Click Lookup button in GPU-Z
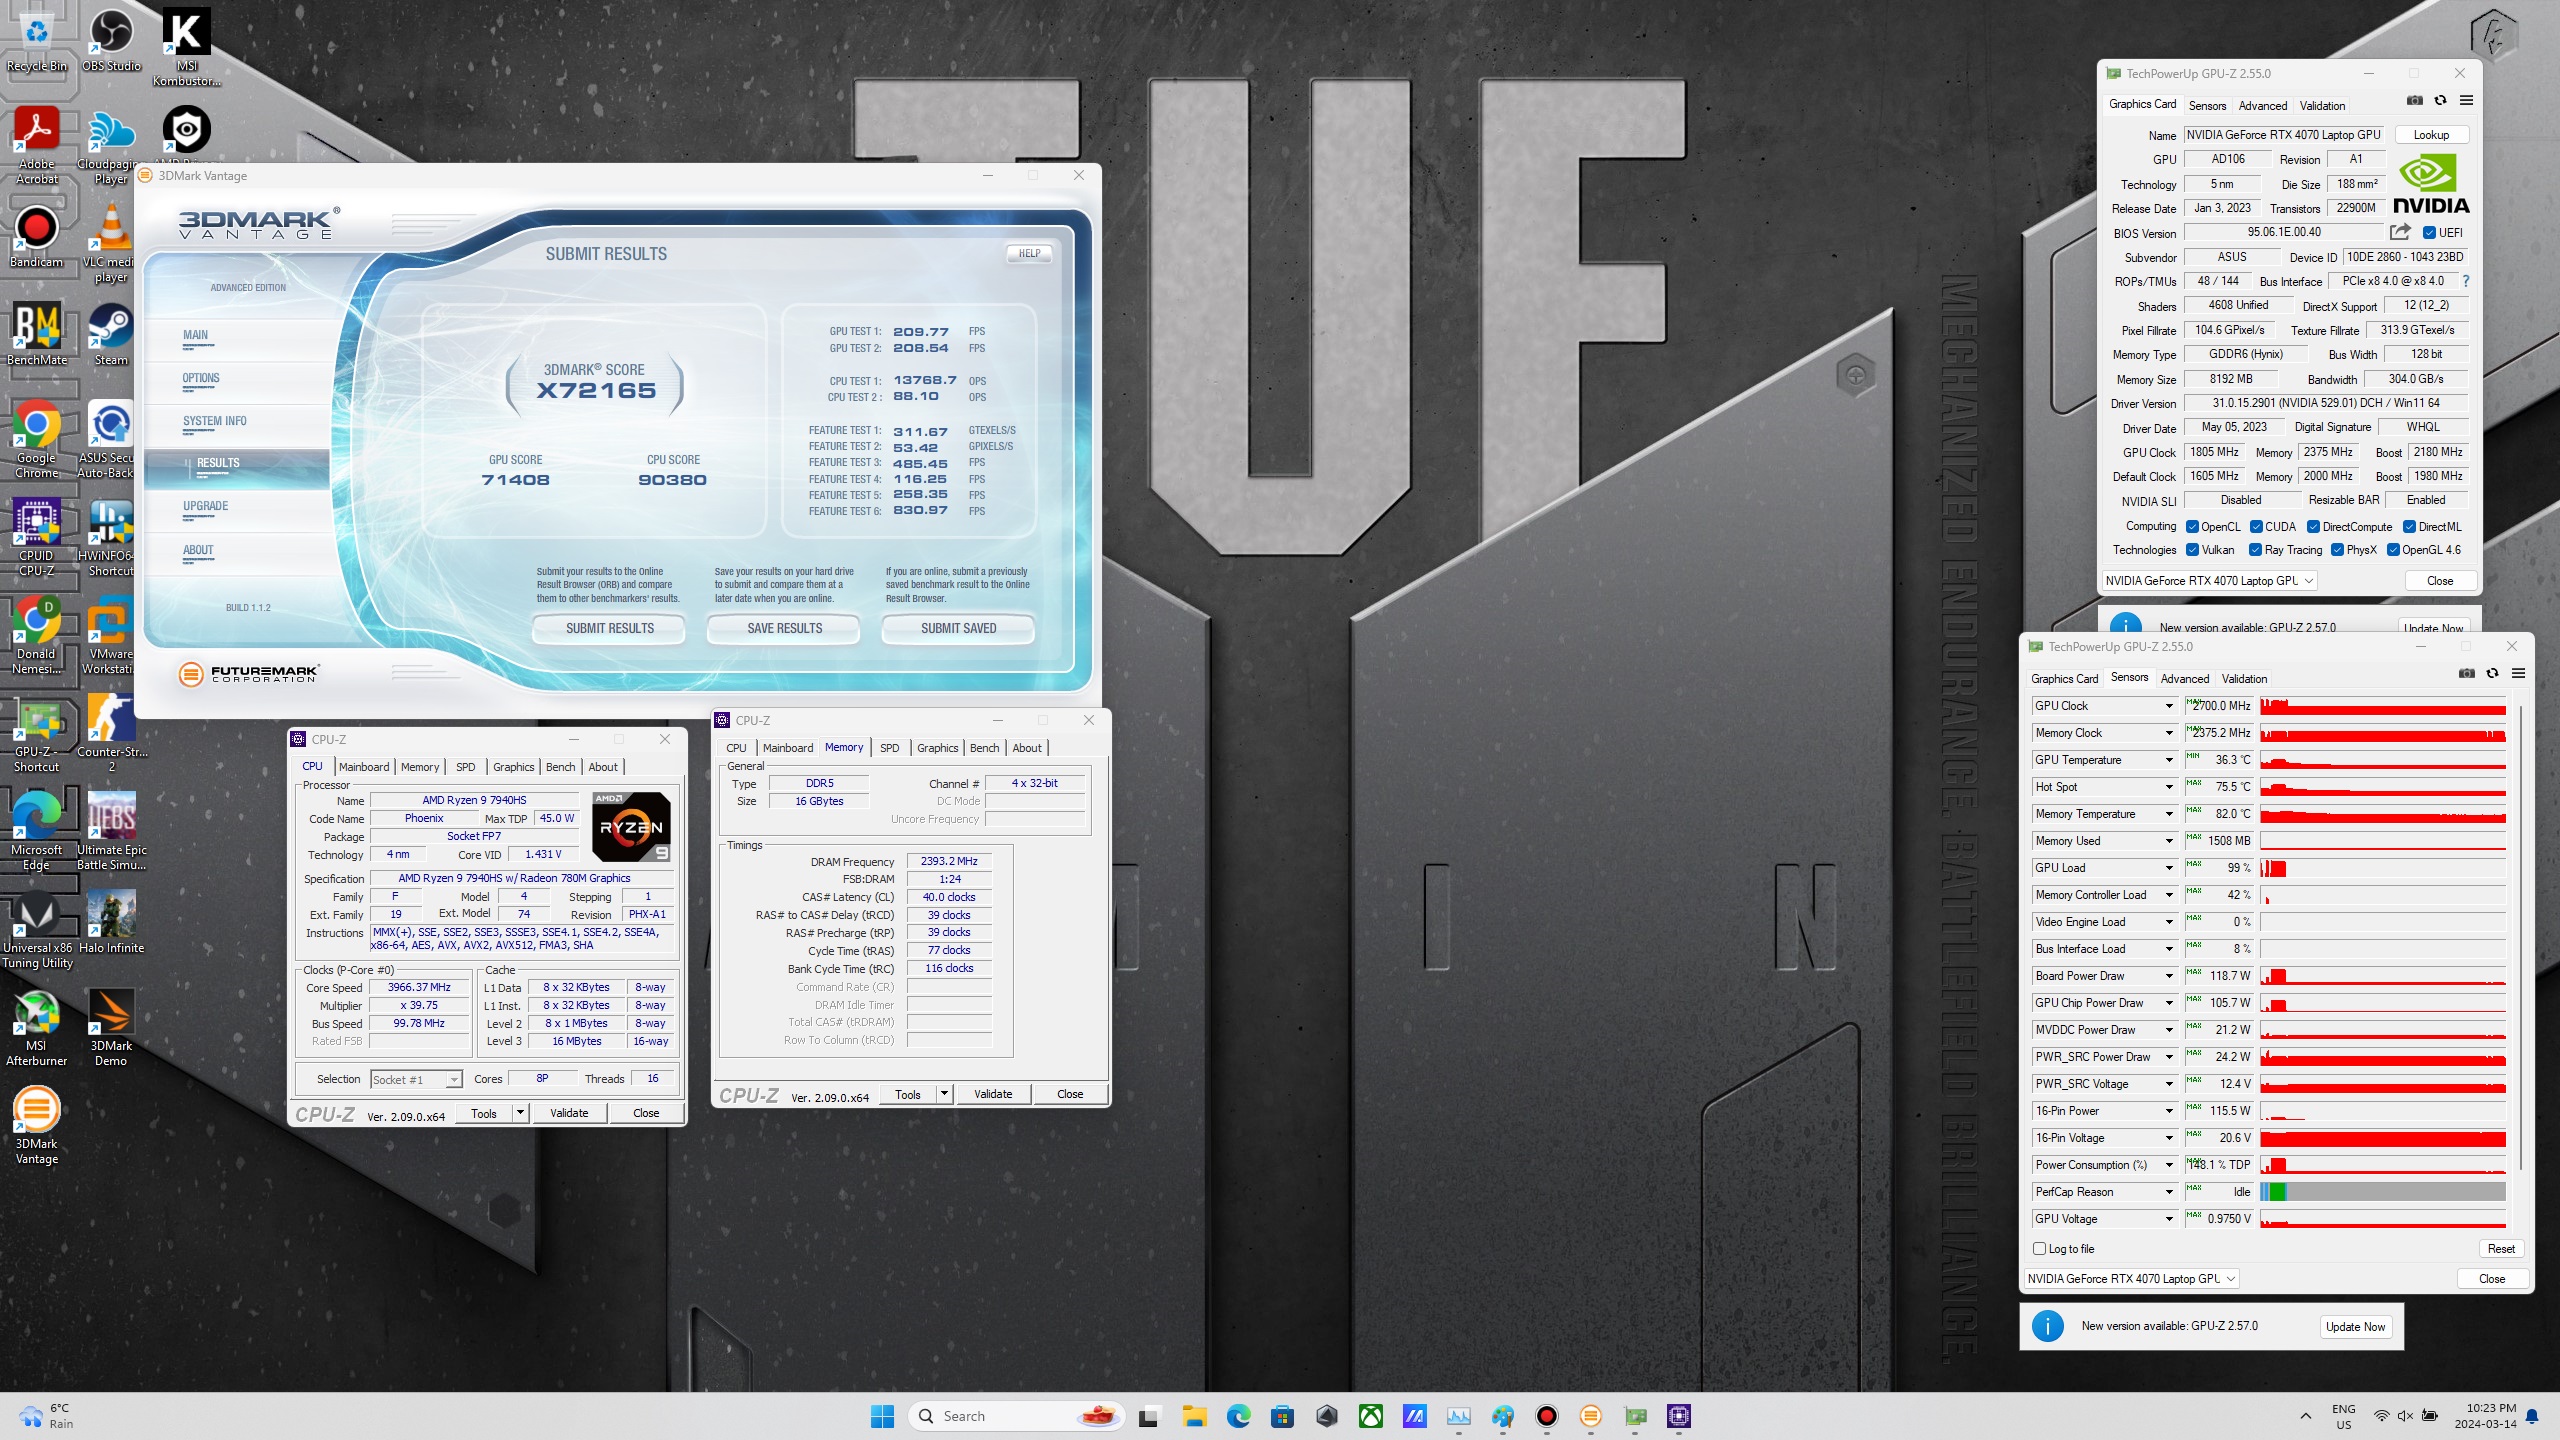Viewport: 2560px width, 1440px height. point(2431,135)
